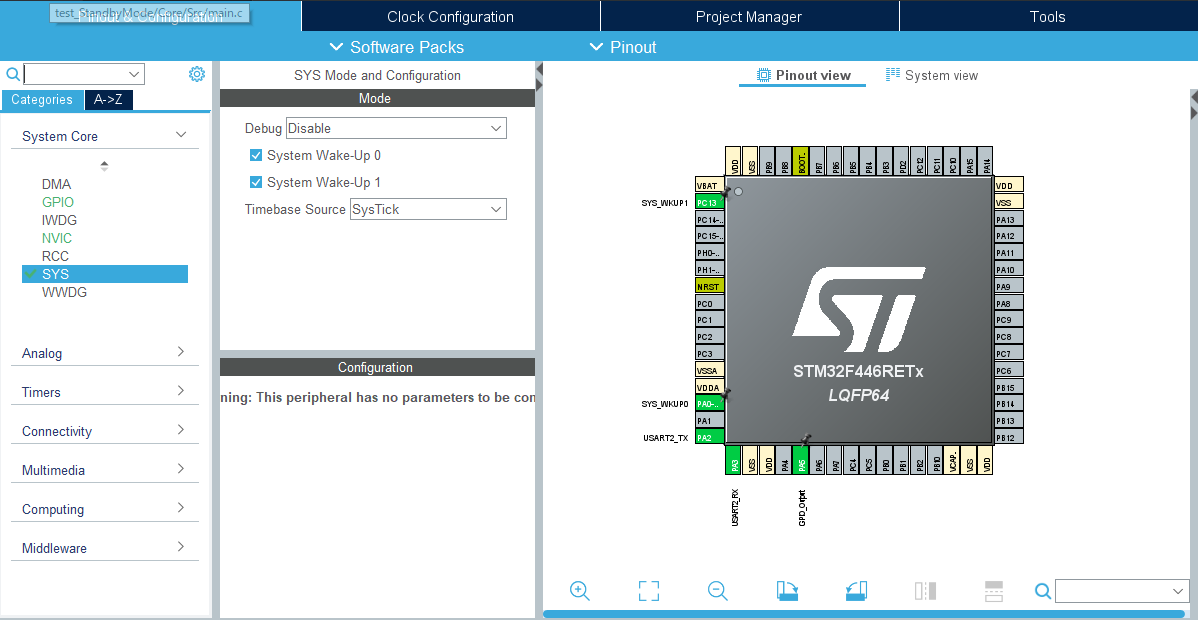Rotate the chip view clockwise
1198x620 pixels.
click(787, 591)
